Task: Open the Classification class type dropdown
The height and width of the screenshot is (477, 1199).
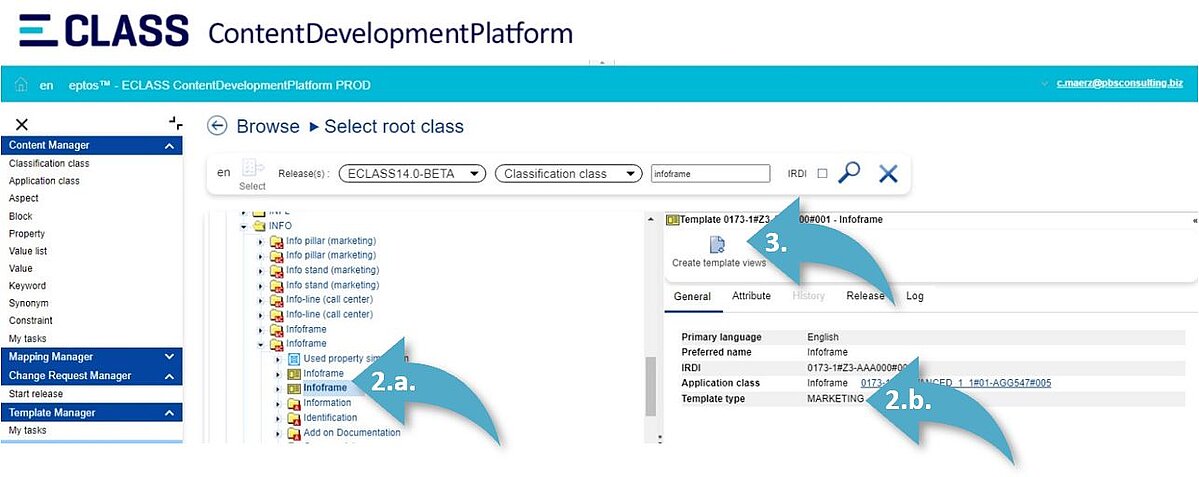Action: [567, 173]
